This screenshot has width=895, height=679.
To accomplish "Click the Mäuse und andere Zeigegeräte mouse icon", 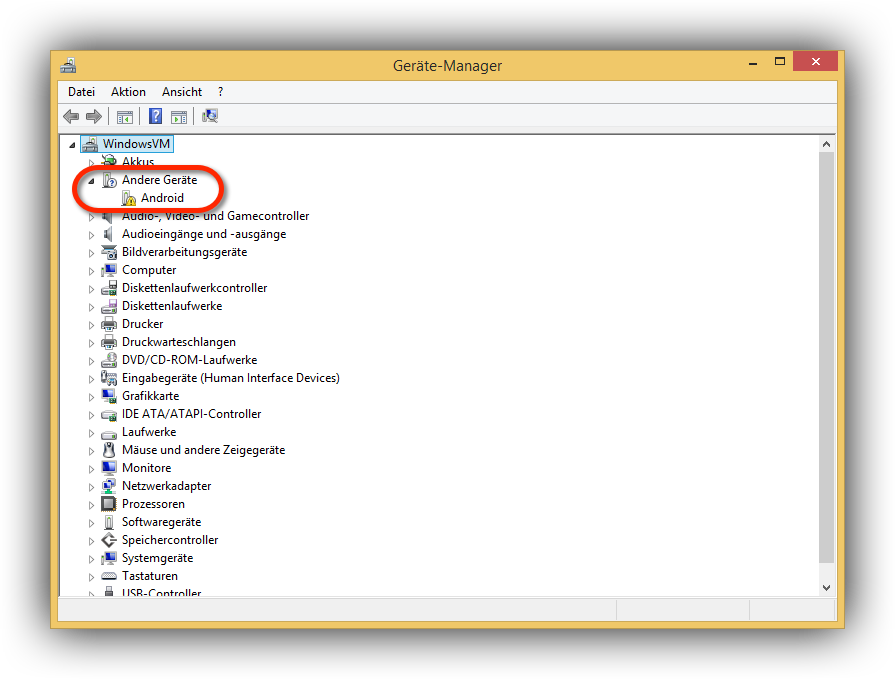I will [108, 450].
